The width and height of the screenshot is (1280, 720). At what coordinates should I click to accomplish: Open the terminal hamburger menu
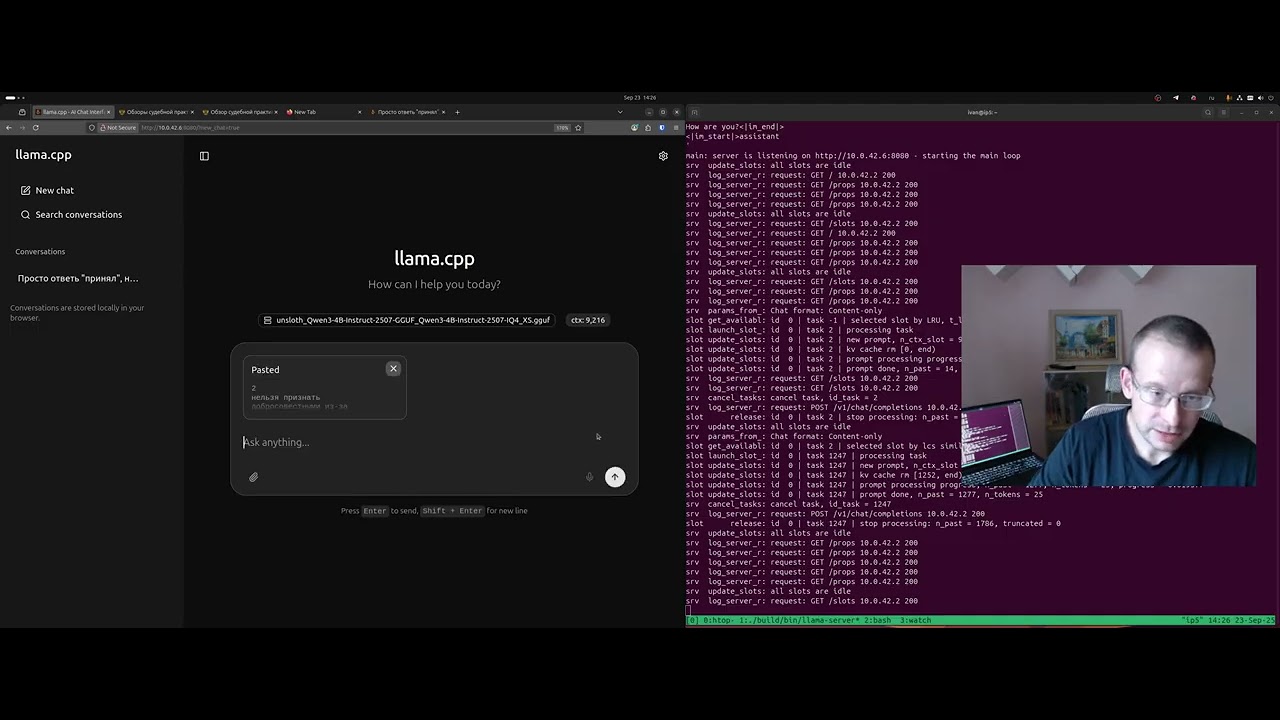pyautogui.click(x=1224, y=112)
